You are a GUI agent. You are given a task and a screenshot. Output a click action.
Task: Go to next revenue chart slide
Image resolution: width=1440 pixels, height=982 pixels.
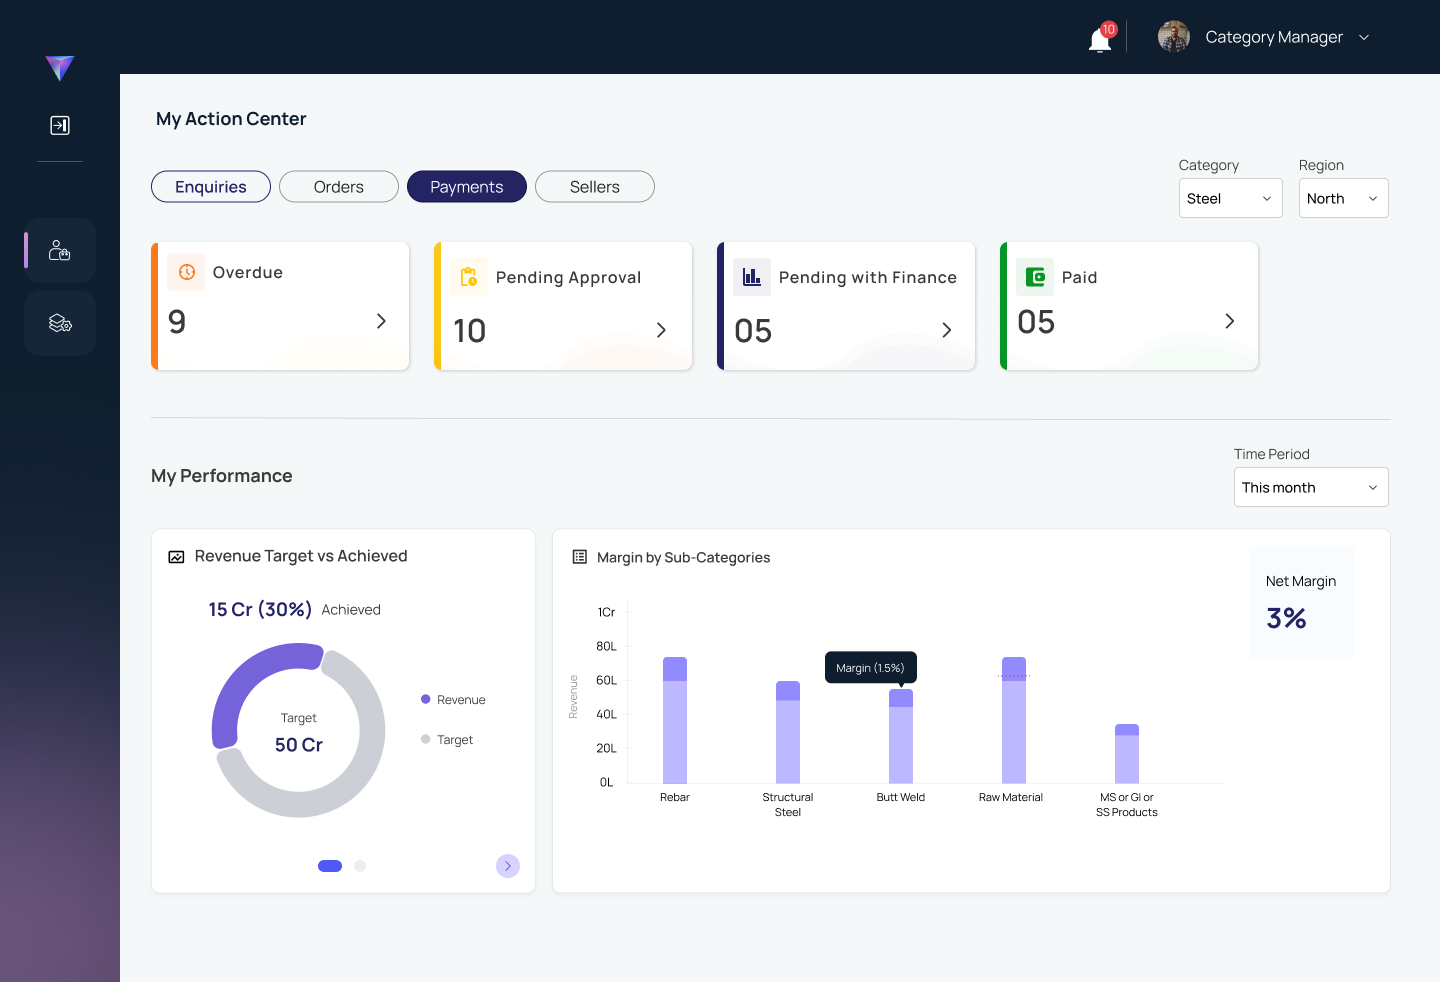[508, 866]
